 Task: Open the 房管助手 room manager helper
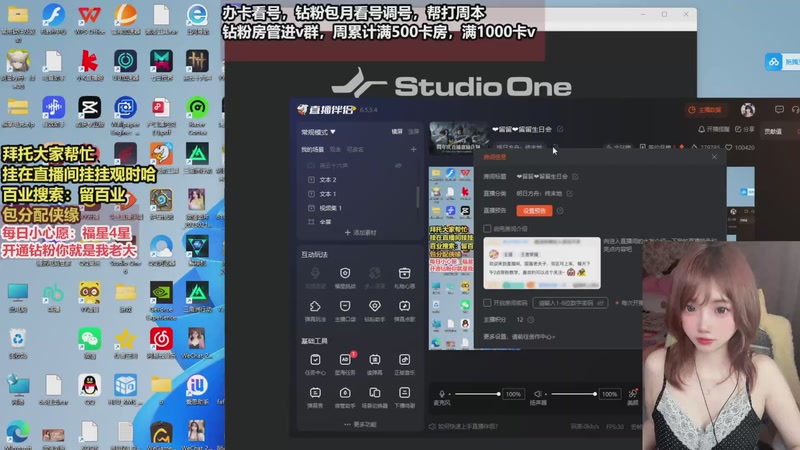345,397
